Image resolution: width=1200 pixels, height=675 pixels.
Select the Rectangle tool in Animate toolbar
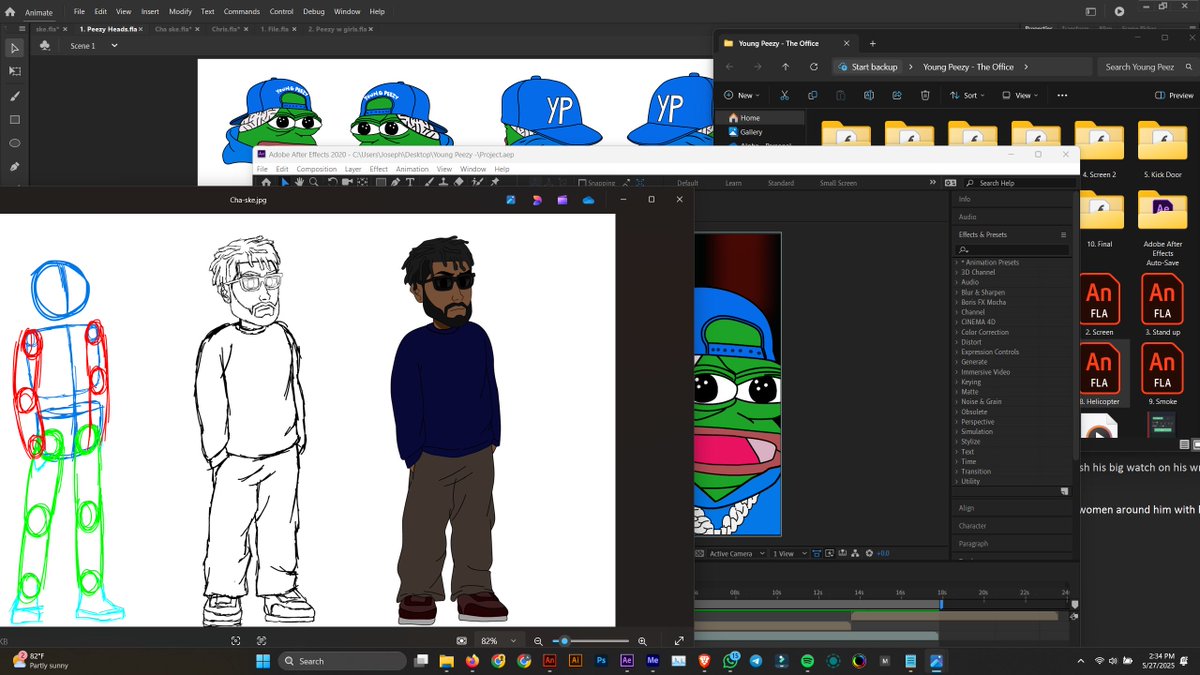15,120
